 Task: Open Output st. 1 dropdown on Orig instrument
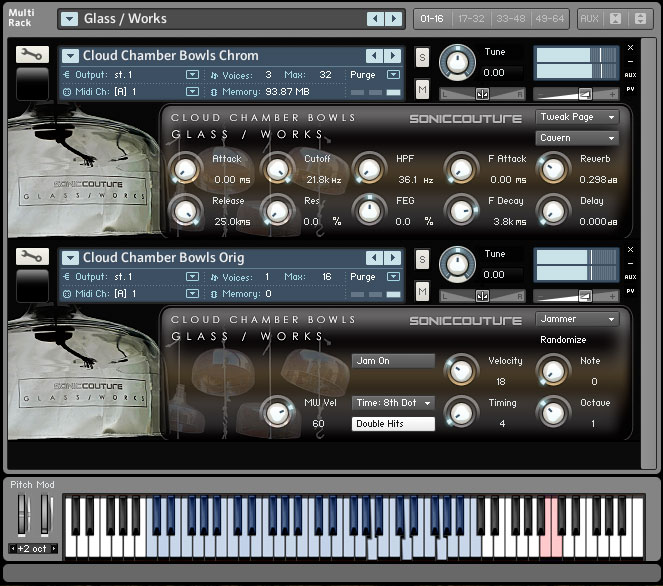click(x=192, y=277)
